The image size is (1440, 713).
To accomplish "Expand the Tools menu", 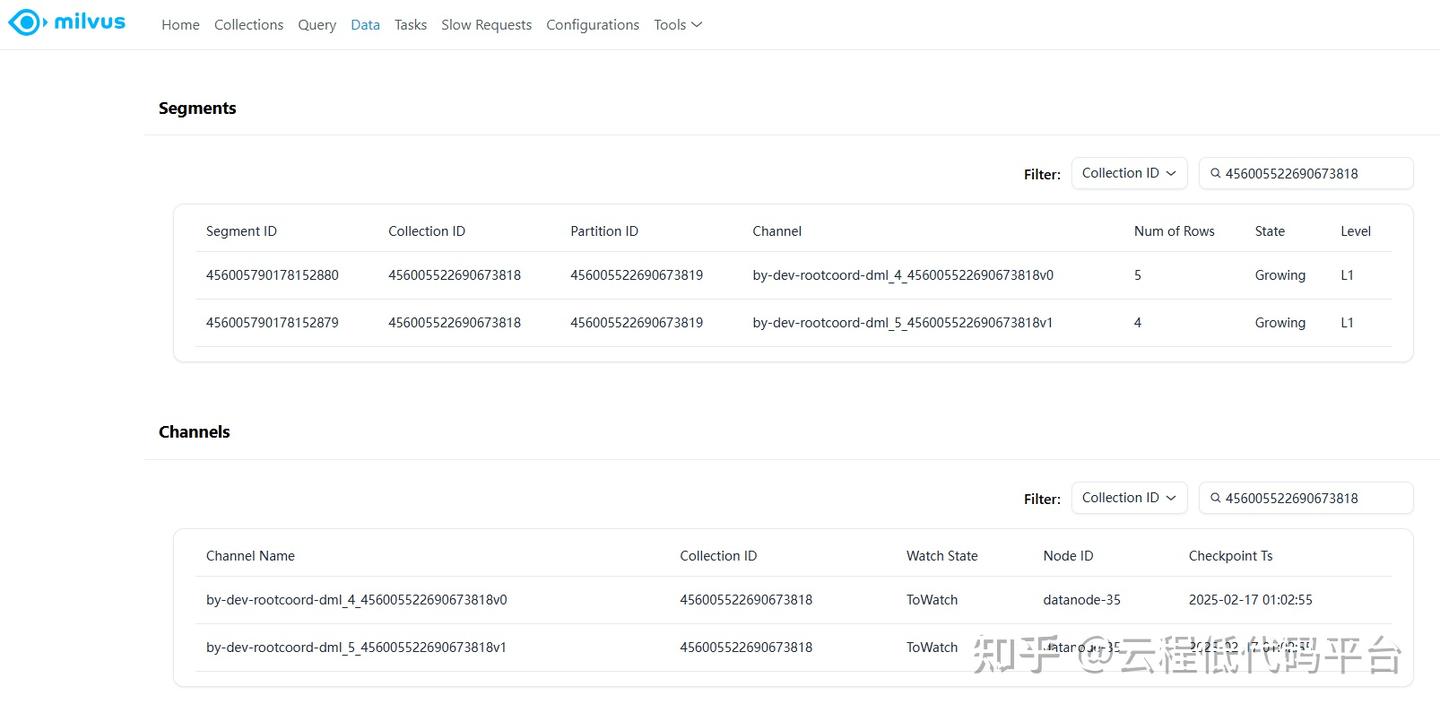I will [x=678, y=24].
